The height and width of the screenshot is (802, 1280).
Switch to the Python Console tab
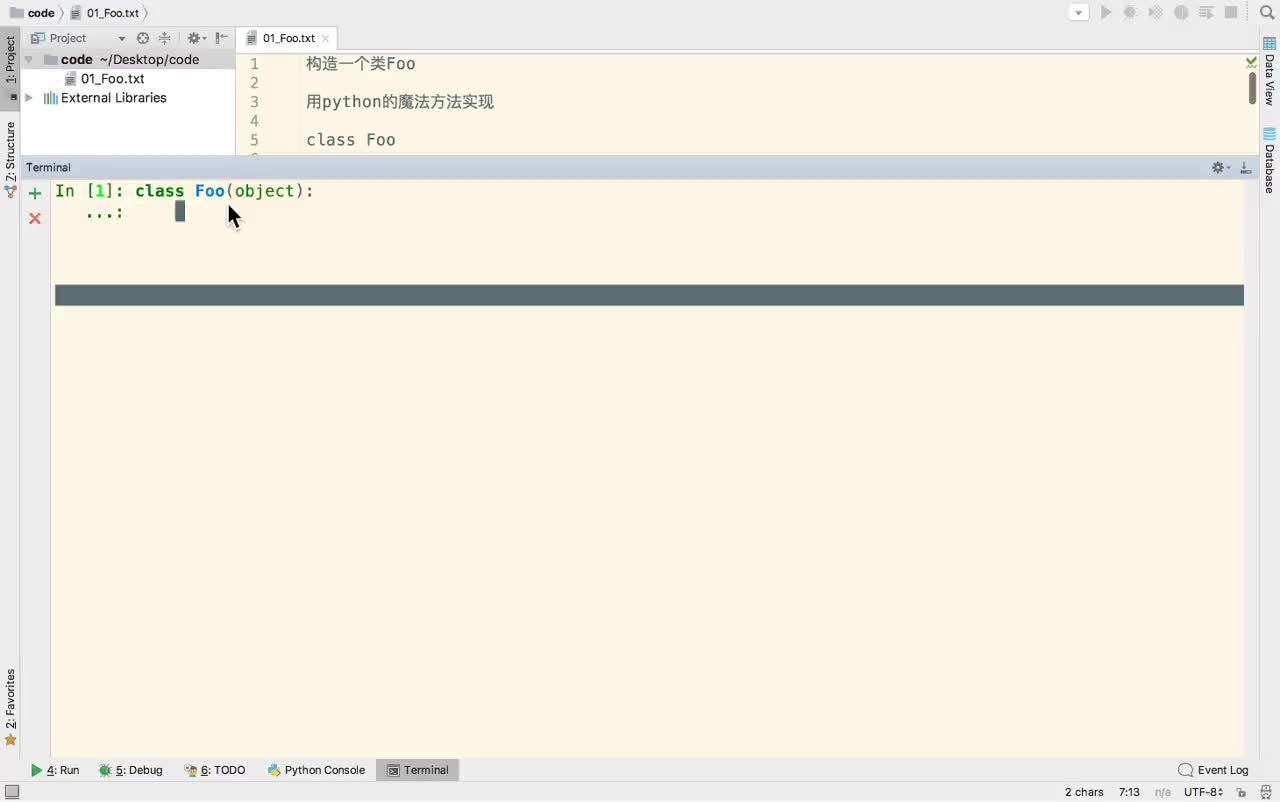tap(324, 770)
